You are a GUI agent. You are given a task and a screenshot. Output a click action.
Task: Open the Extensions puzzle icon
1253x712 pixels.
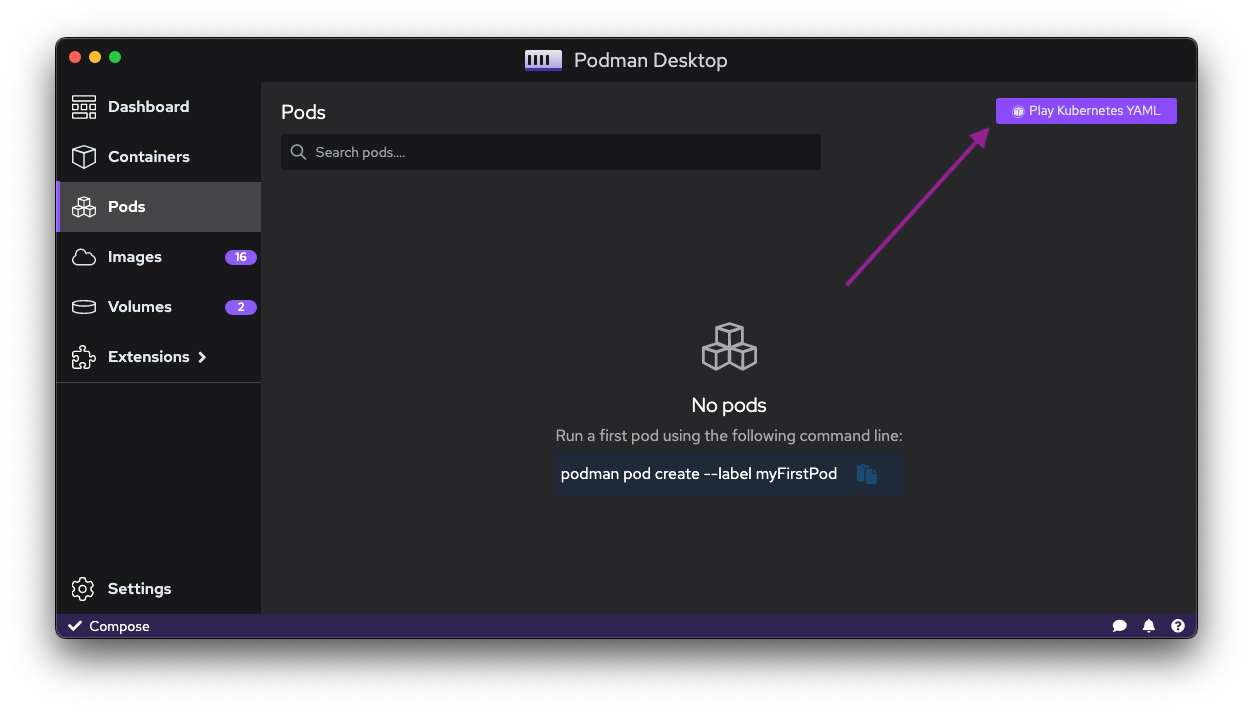coord(83,356)
